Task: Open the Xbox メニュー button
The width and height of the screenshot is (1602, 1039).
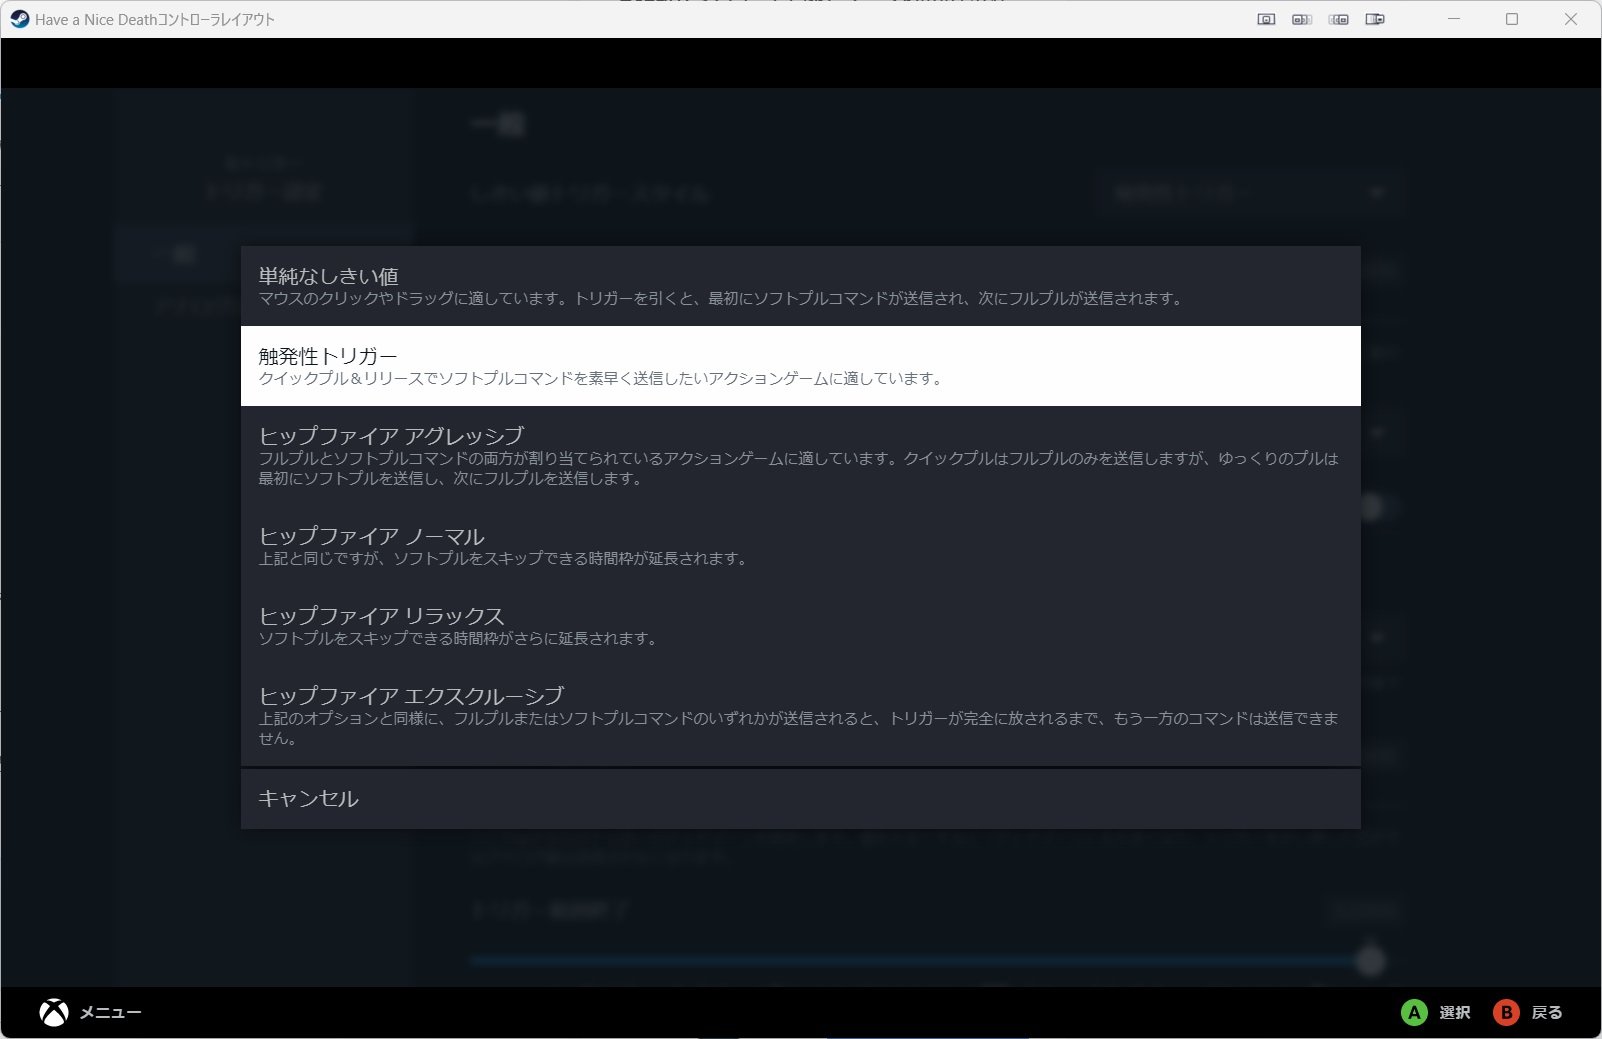Action: click(90, 1013)
